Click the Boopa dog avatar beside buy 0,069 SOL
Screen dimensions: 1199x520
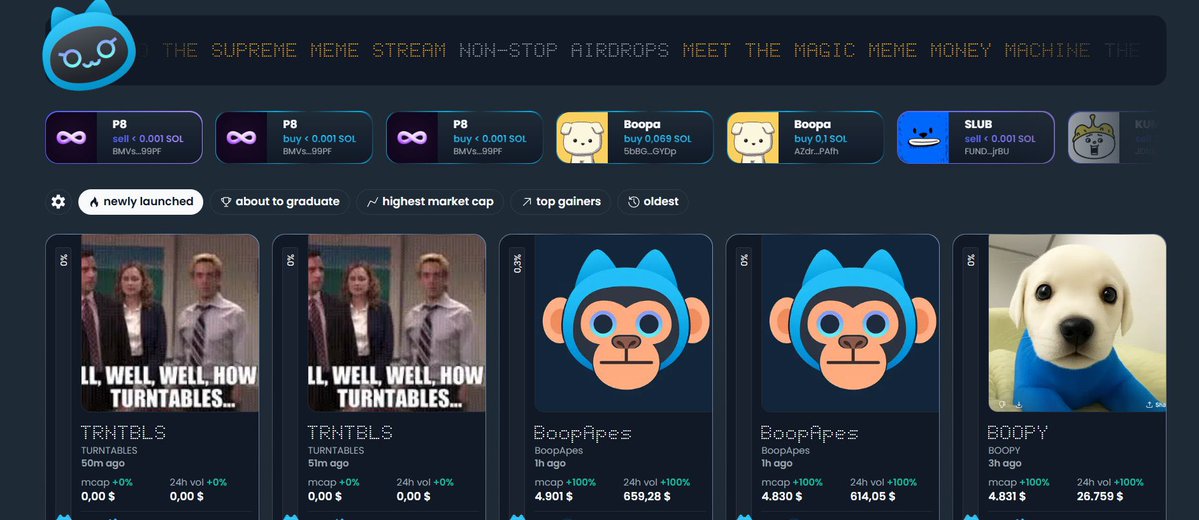(582, 138)
